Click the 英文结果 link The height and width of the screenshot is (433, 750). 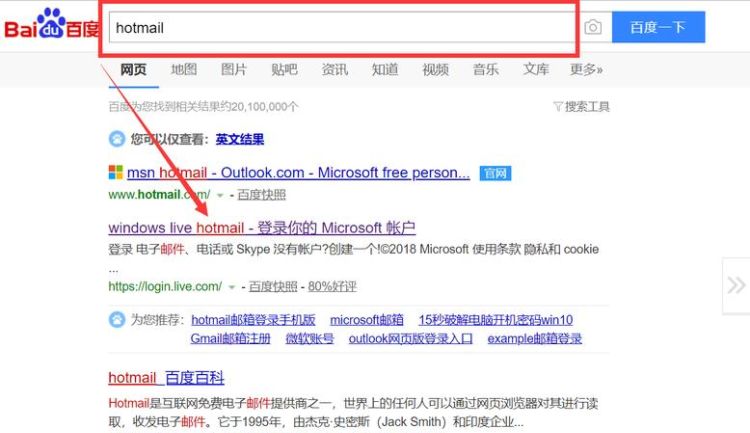click(240, 139)
